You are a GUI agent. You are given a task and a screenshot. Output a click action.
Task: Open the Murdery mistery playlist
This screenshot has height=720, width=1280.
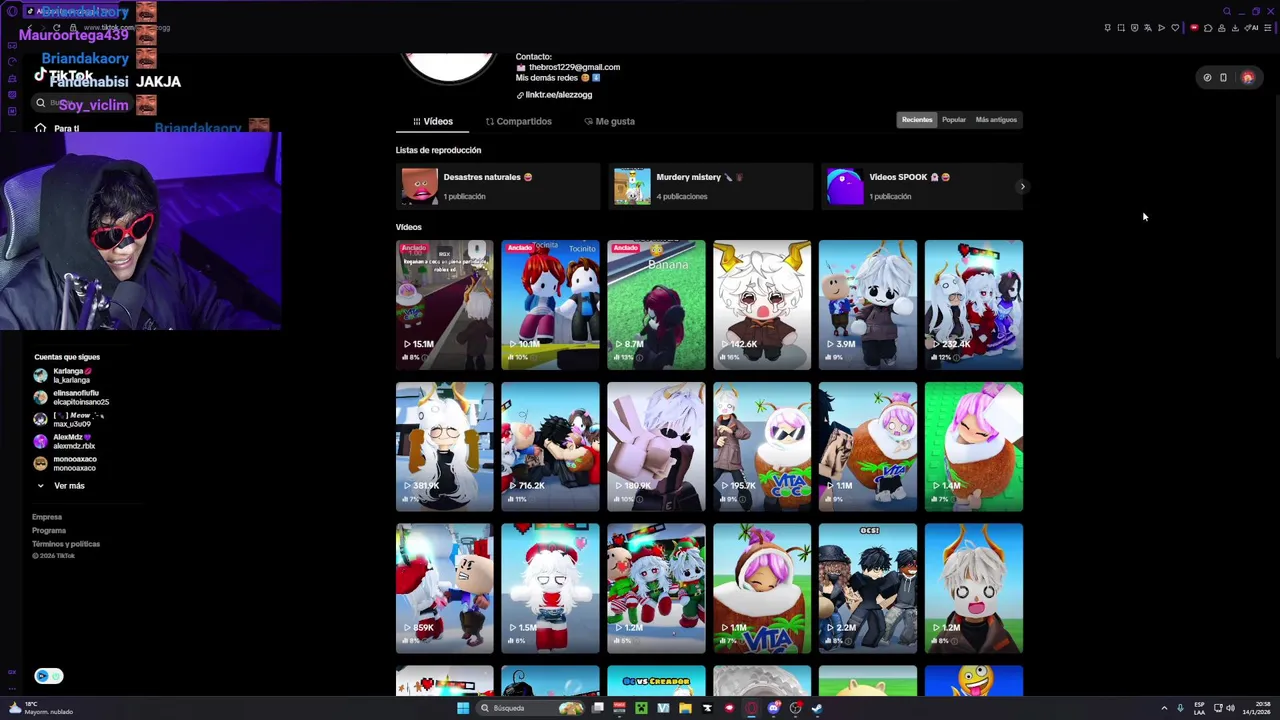pos(711,186)
